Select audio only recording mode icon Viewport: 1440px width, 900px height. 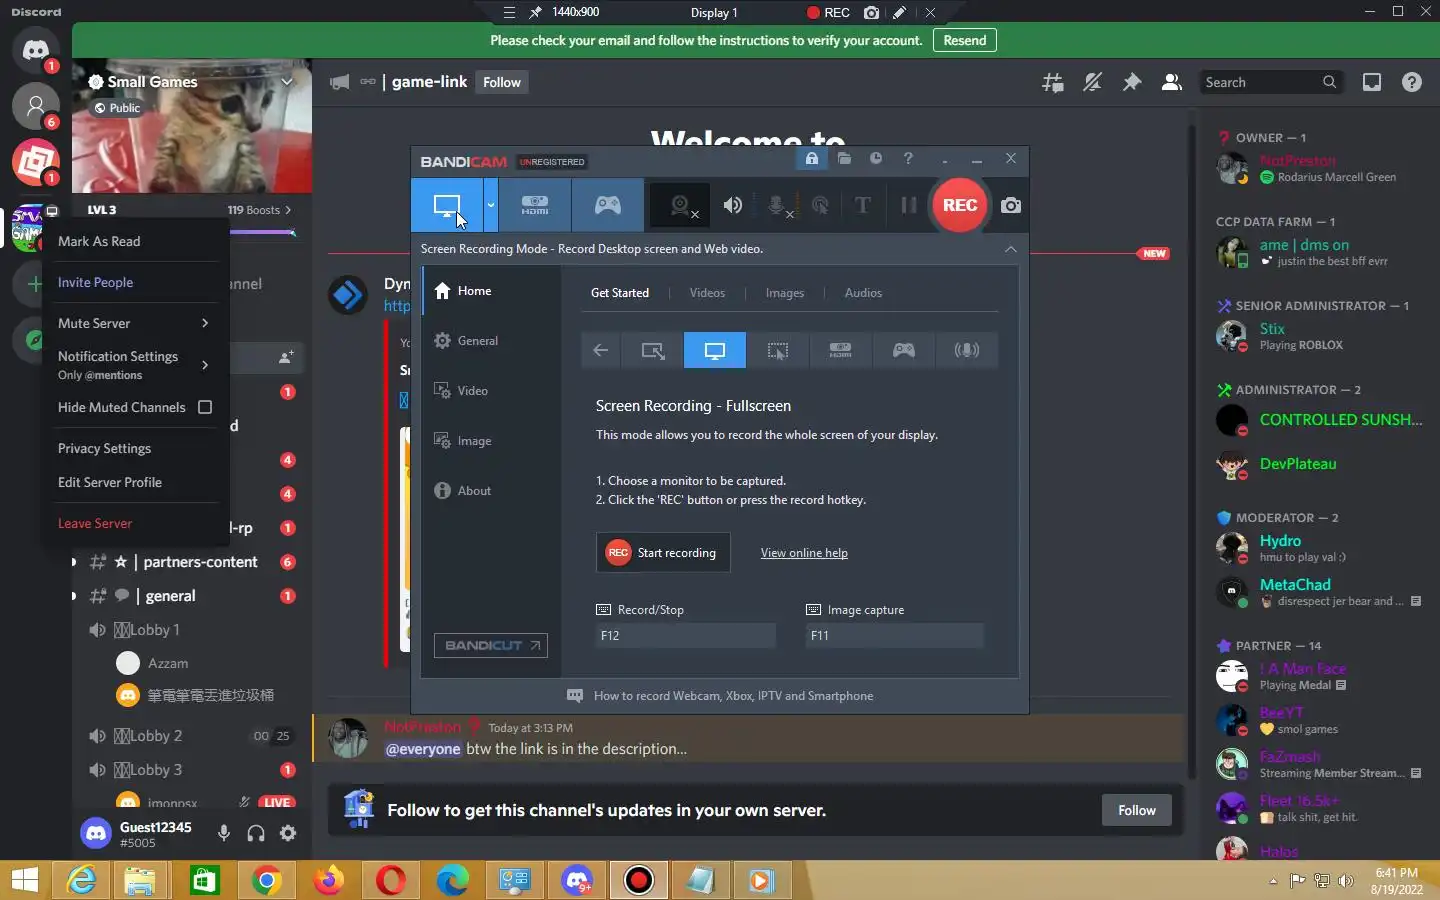966,350
